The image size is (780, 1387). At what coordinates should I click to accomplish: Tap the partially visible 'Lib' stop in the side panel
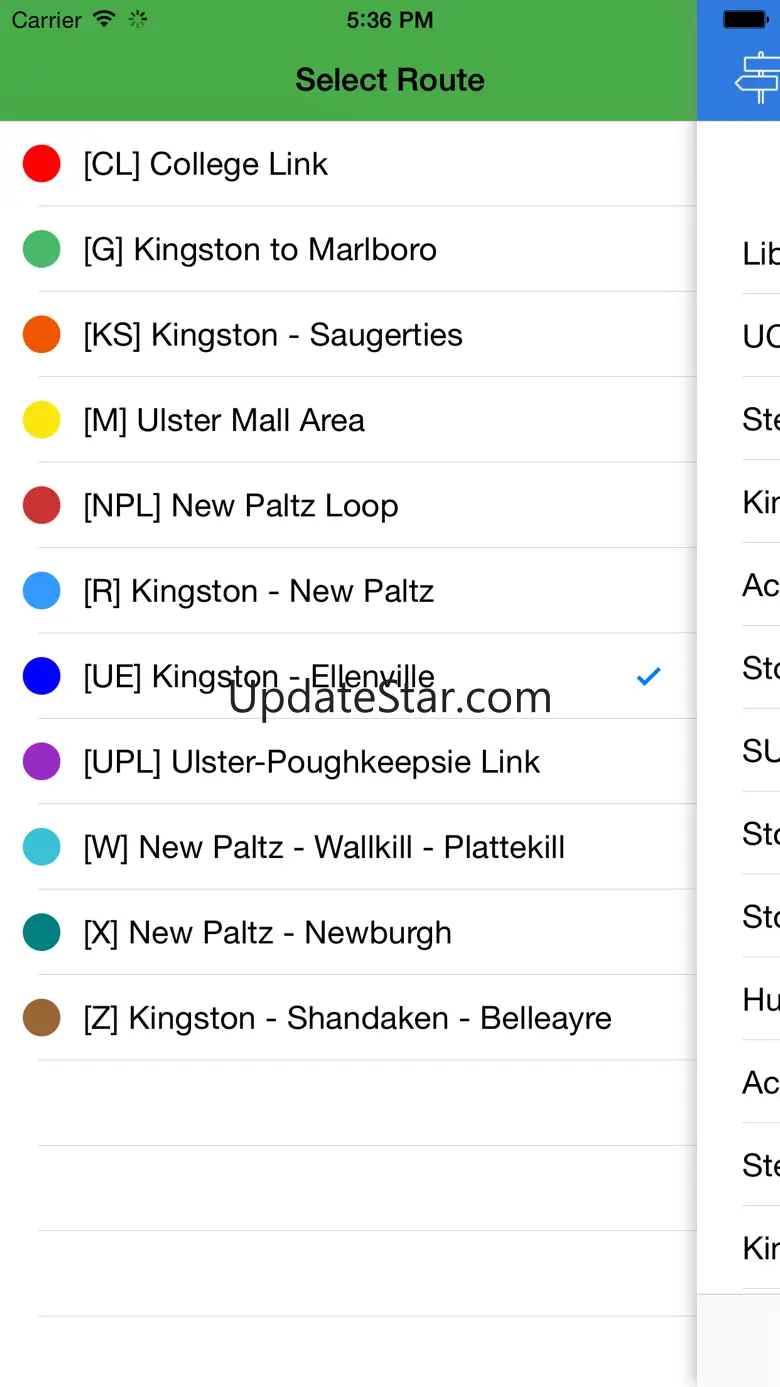pos(760,254)
